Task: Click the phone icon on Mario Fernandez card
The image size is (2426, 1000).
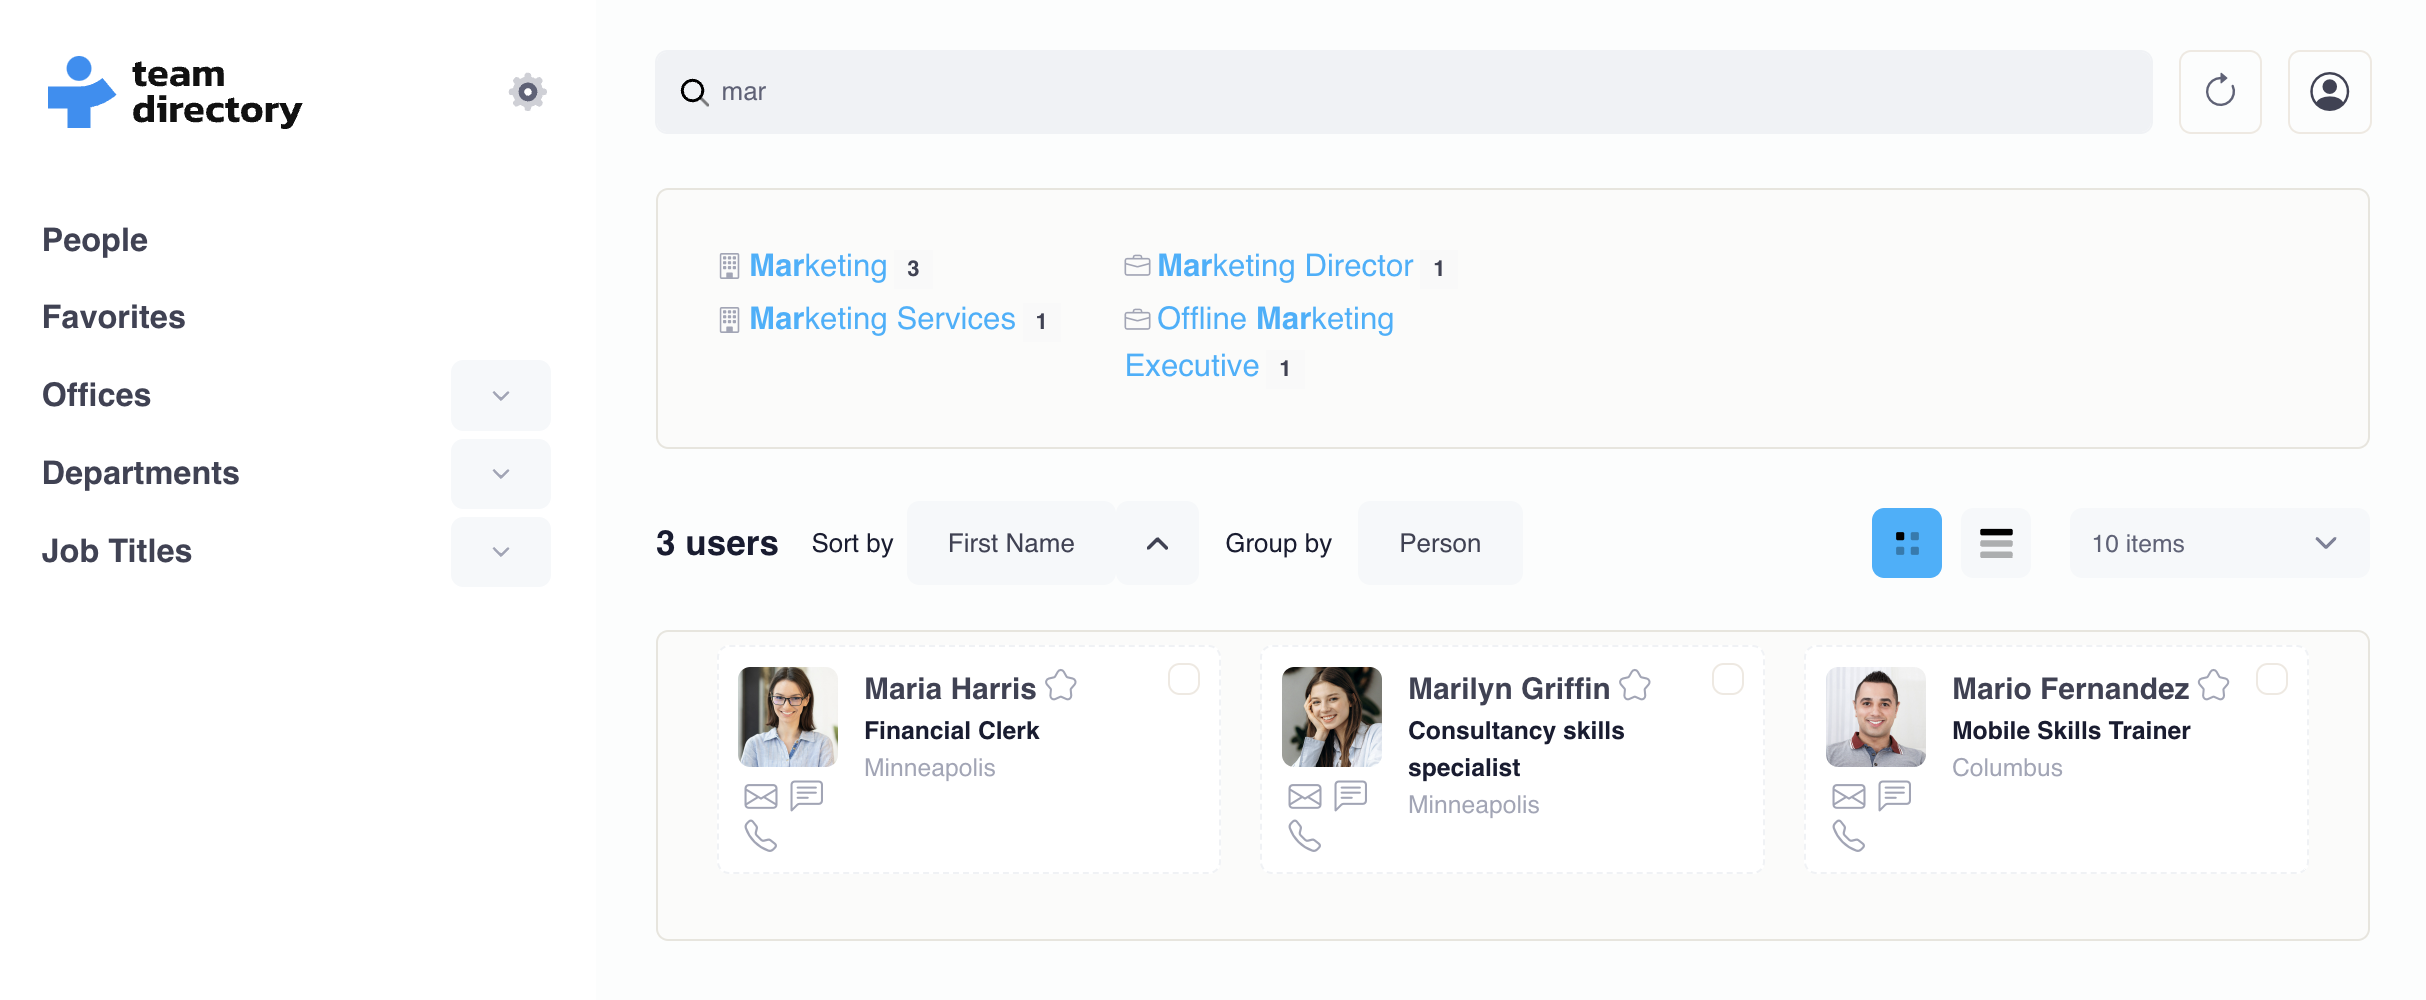Action: point(1849,835)
